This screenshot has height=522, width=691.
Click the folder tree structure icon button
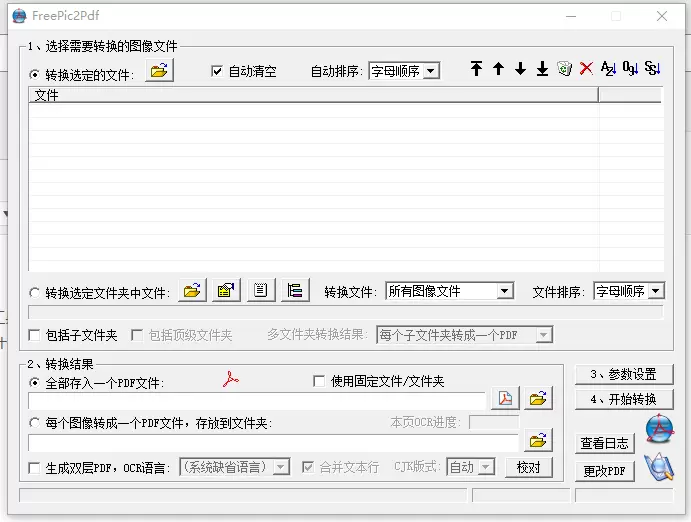(x=295, y=291)
